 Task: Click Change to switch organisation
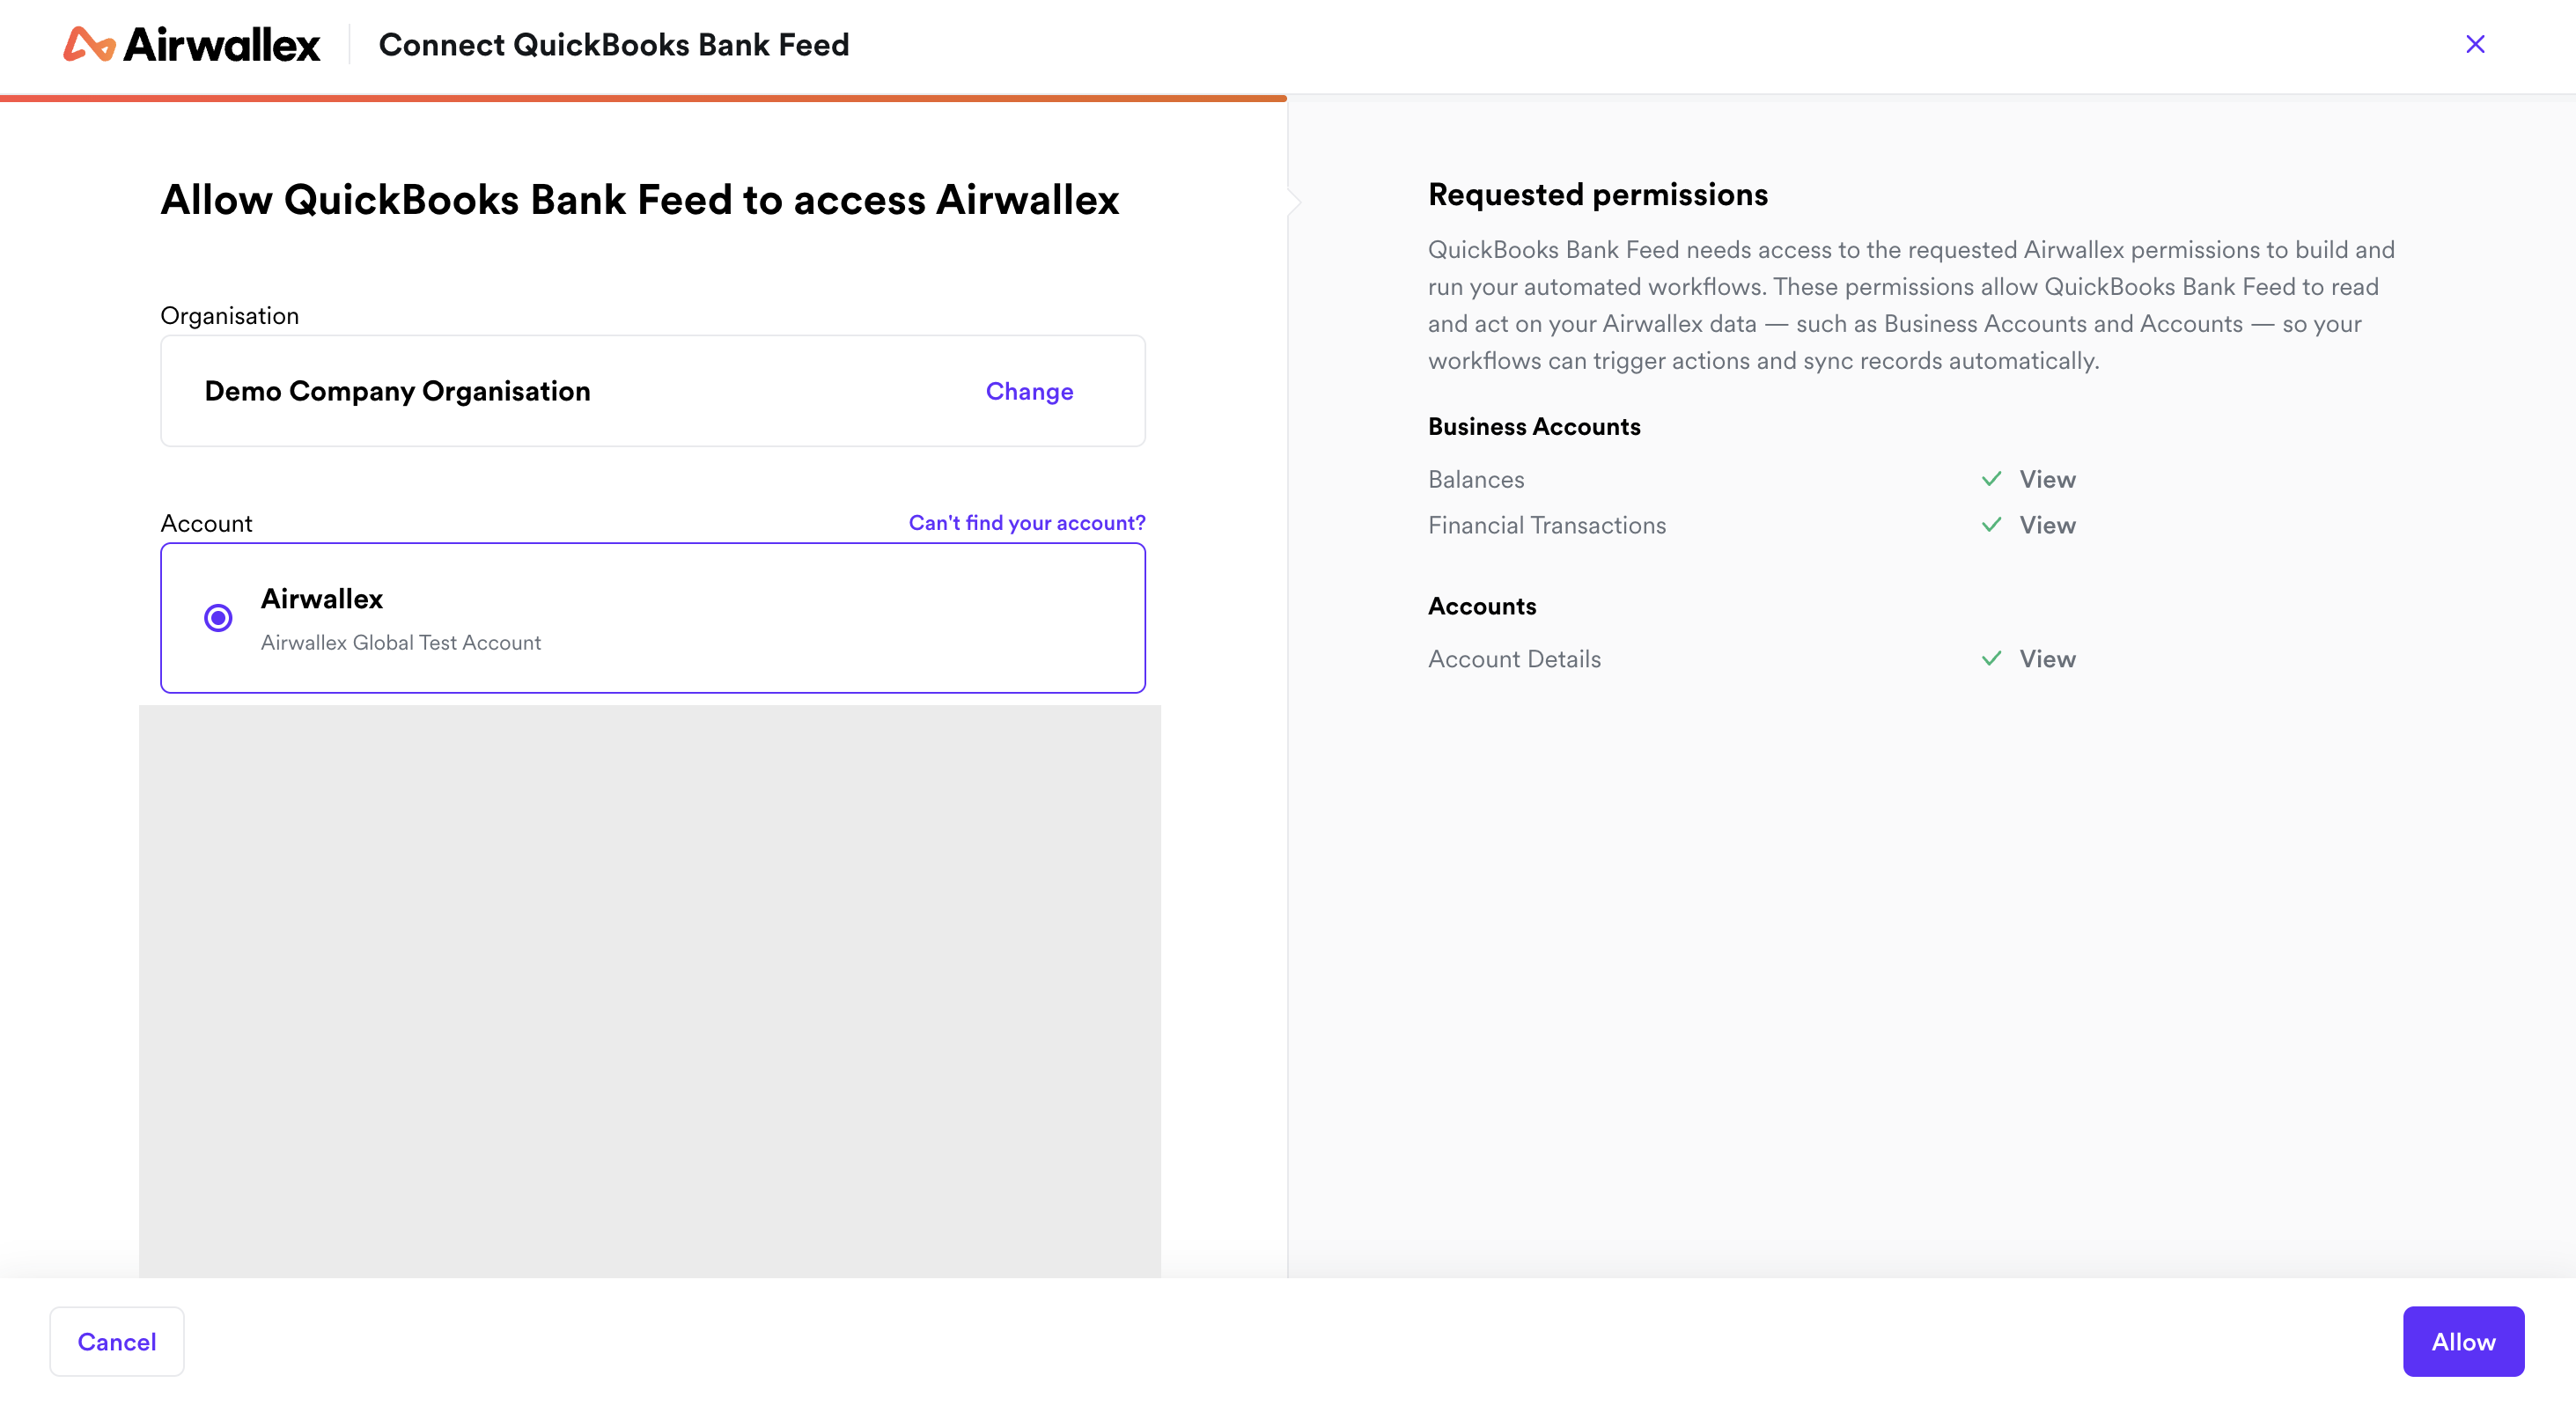coord(1029,391)
